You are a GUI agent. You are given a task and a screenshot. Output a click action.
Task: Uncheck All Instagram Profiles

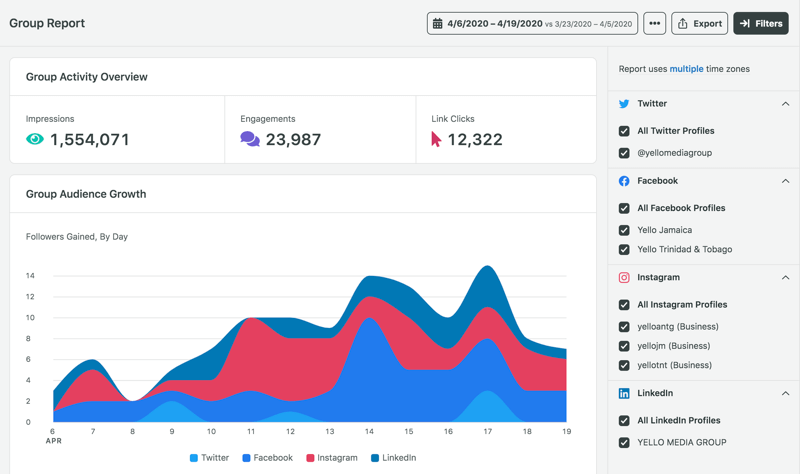[x=624, y=305]
